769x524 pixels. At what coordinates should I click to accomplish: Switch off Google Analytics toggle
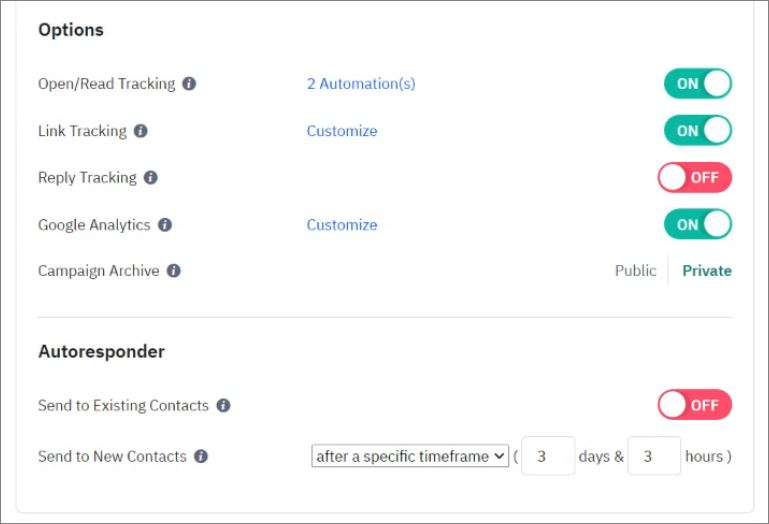[x=698, y=225]
